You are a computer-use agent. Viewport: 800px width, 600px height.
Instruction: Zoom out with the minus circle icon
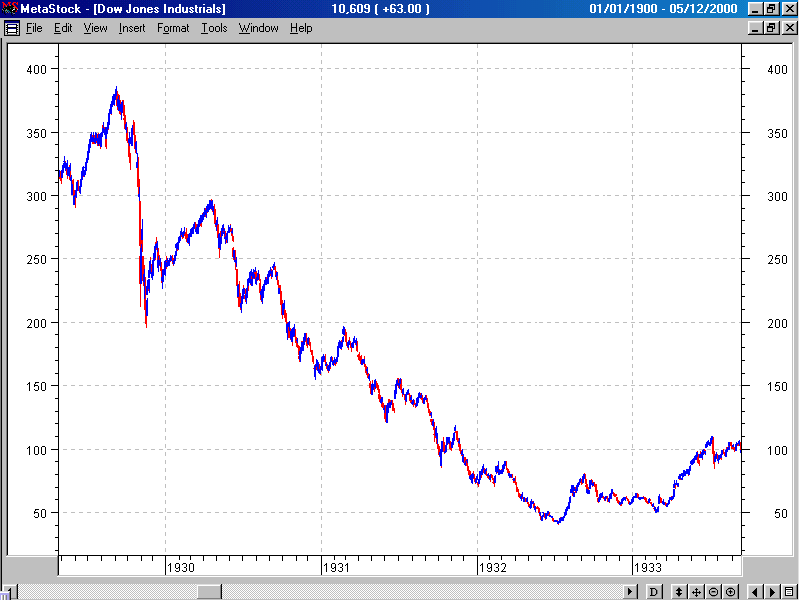click(x=713, y=592)
